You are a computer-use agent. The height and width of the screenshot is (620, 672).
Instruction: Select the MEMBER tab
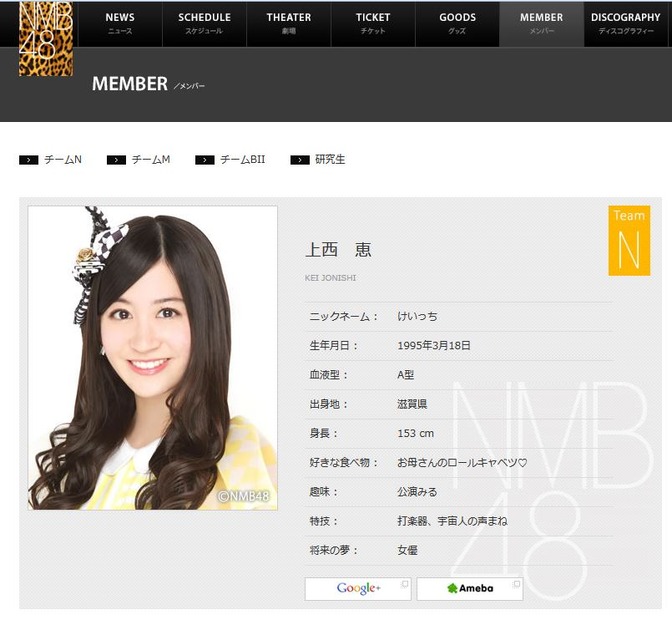[x=541, y=24]
